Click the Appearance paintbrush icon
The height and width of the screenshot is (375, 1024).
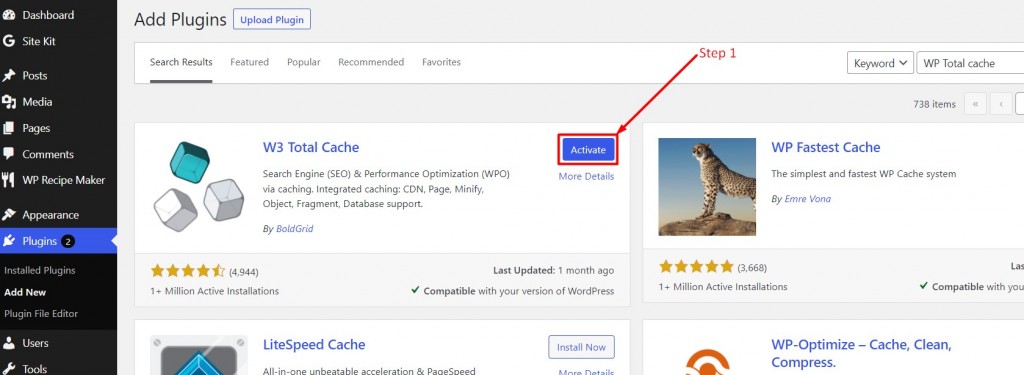[8, 215]
